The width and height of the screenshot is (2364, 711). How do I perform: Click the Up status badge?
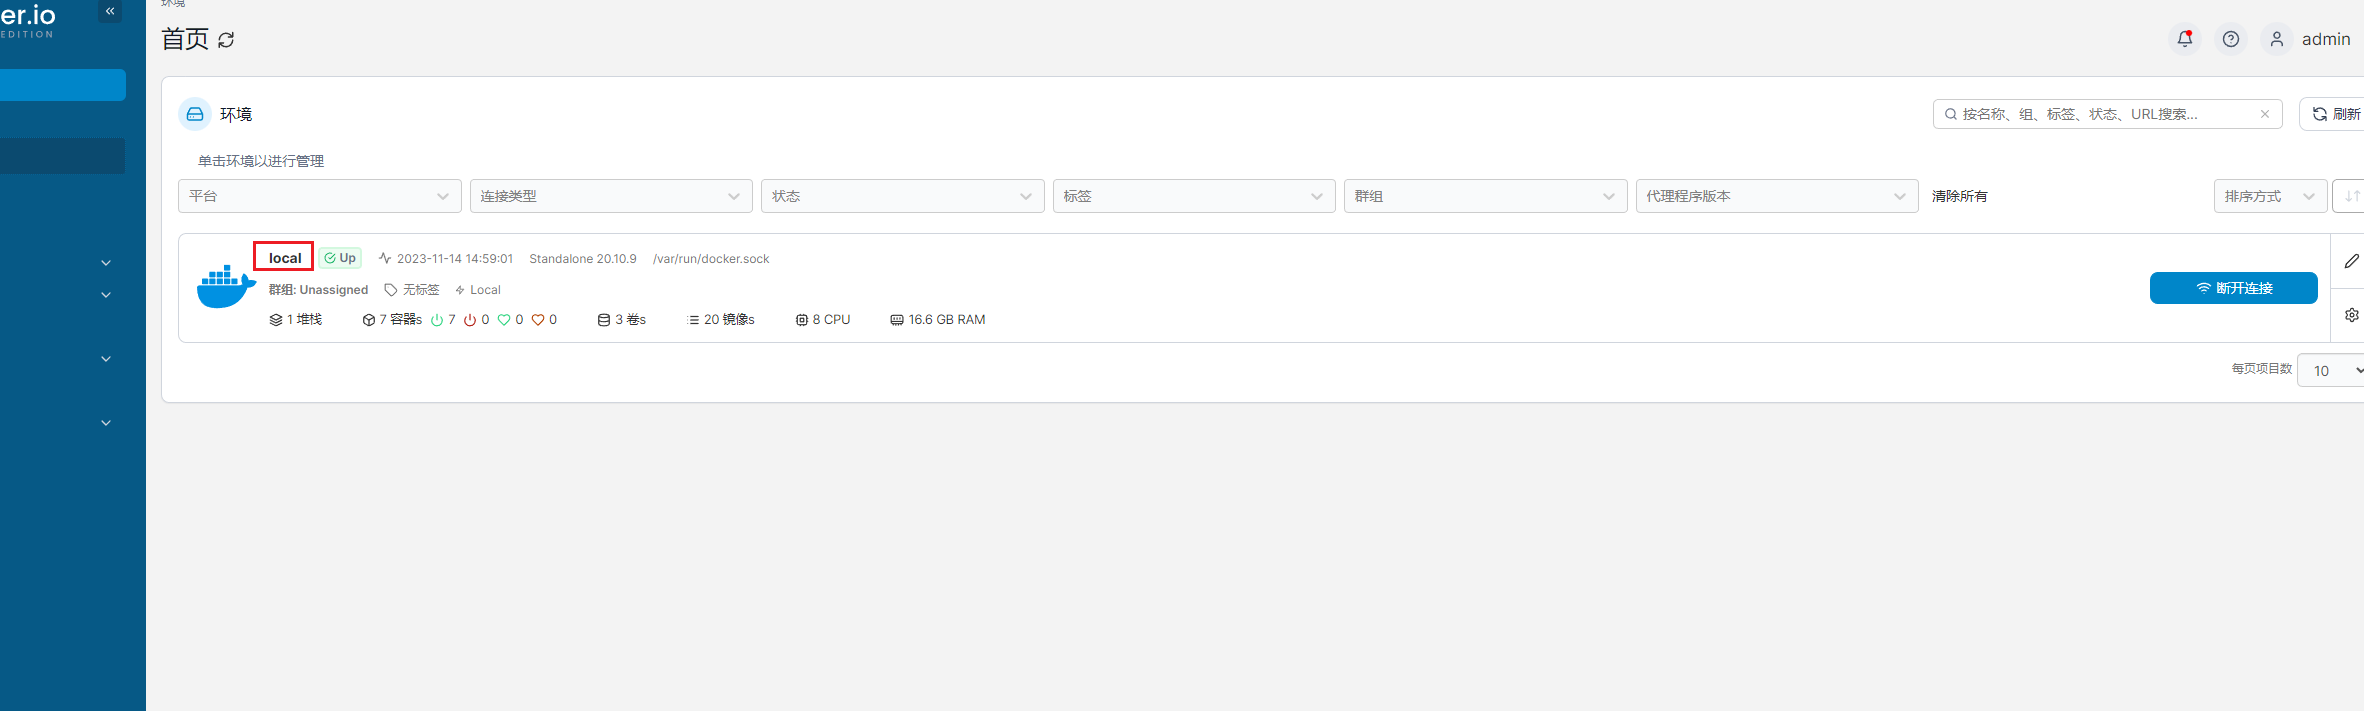340,258
